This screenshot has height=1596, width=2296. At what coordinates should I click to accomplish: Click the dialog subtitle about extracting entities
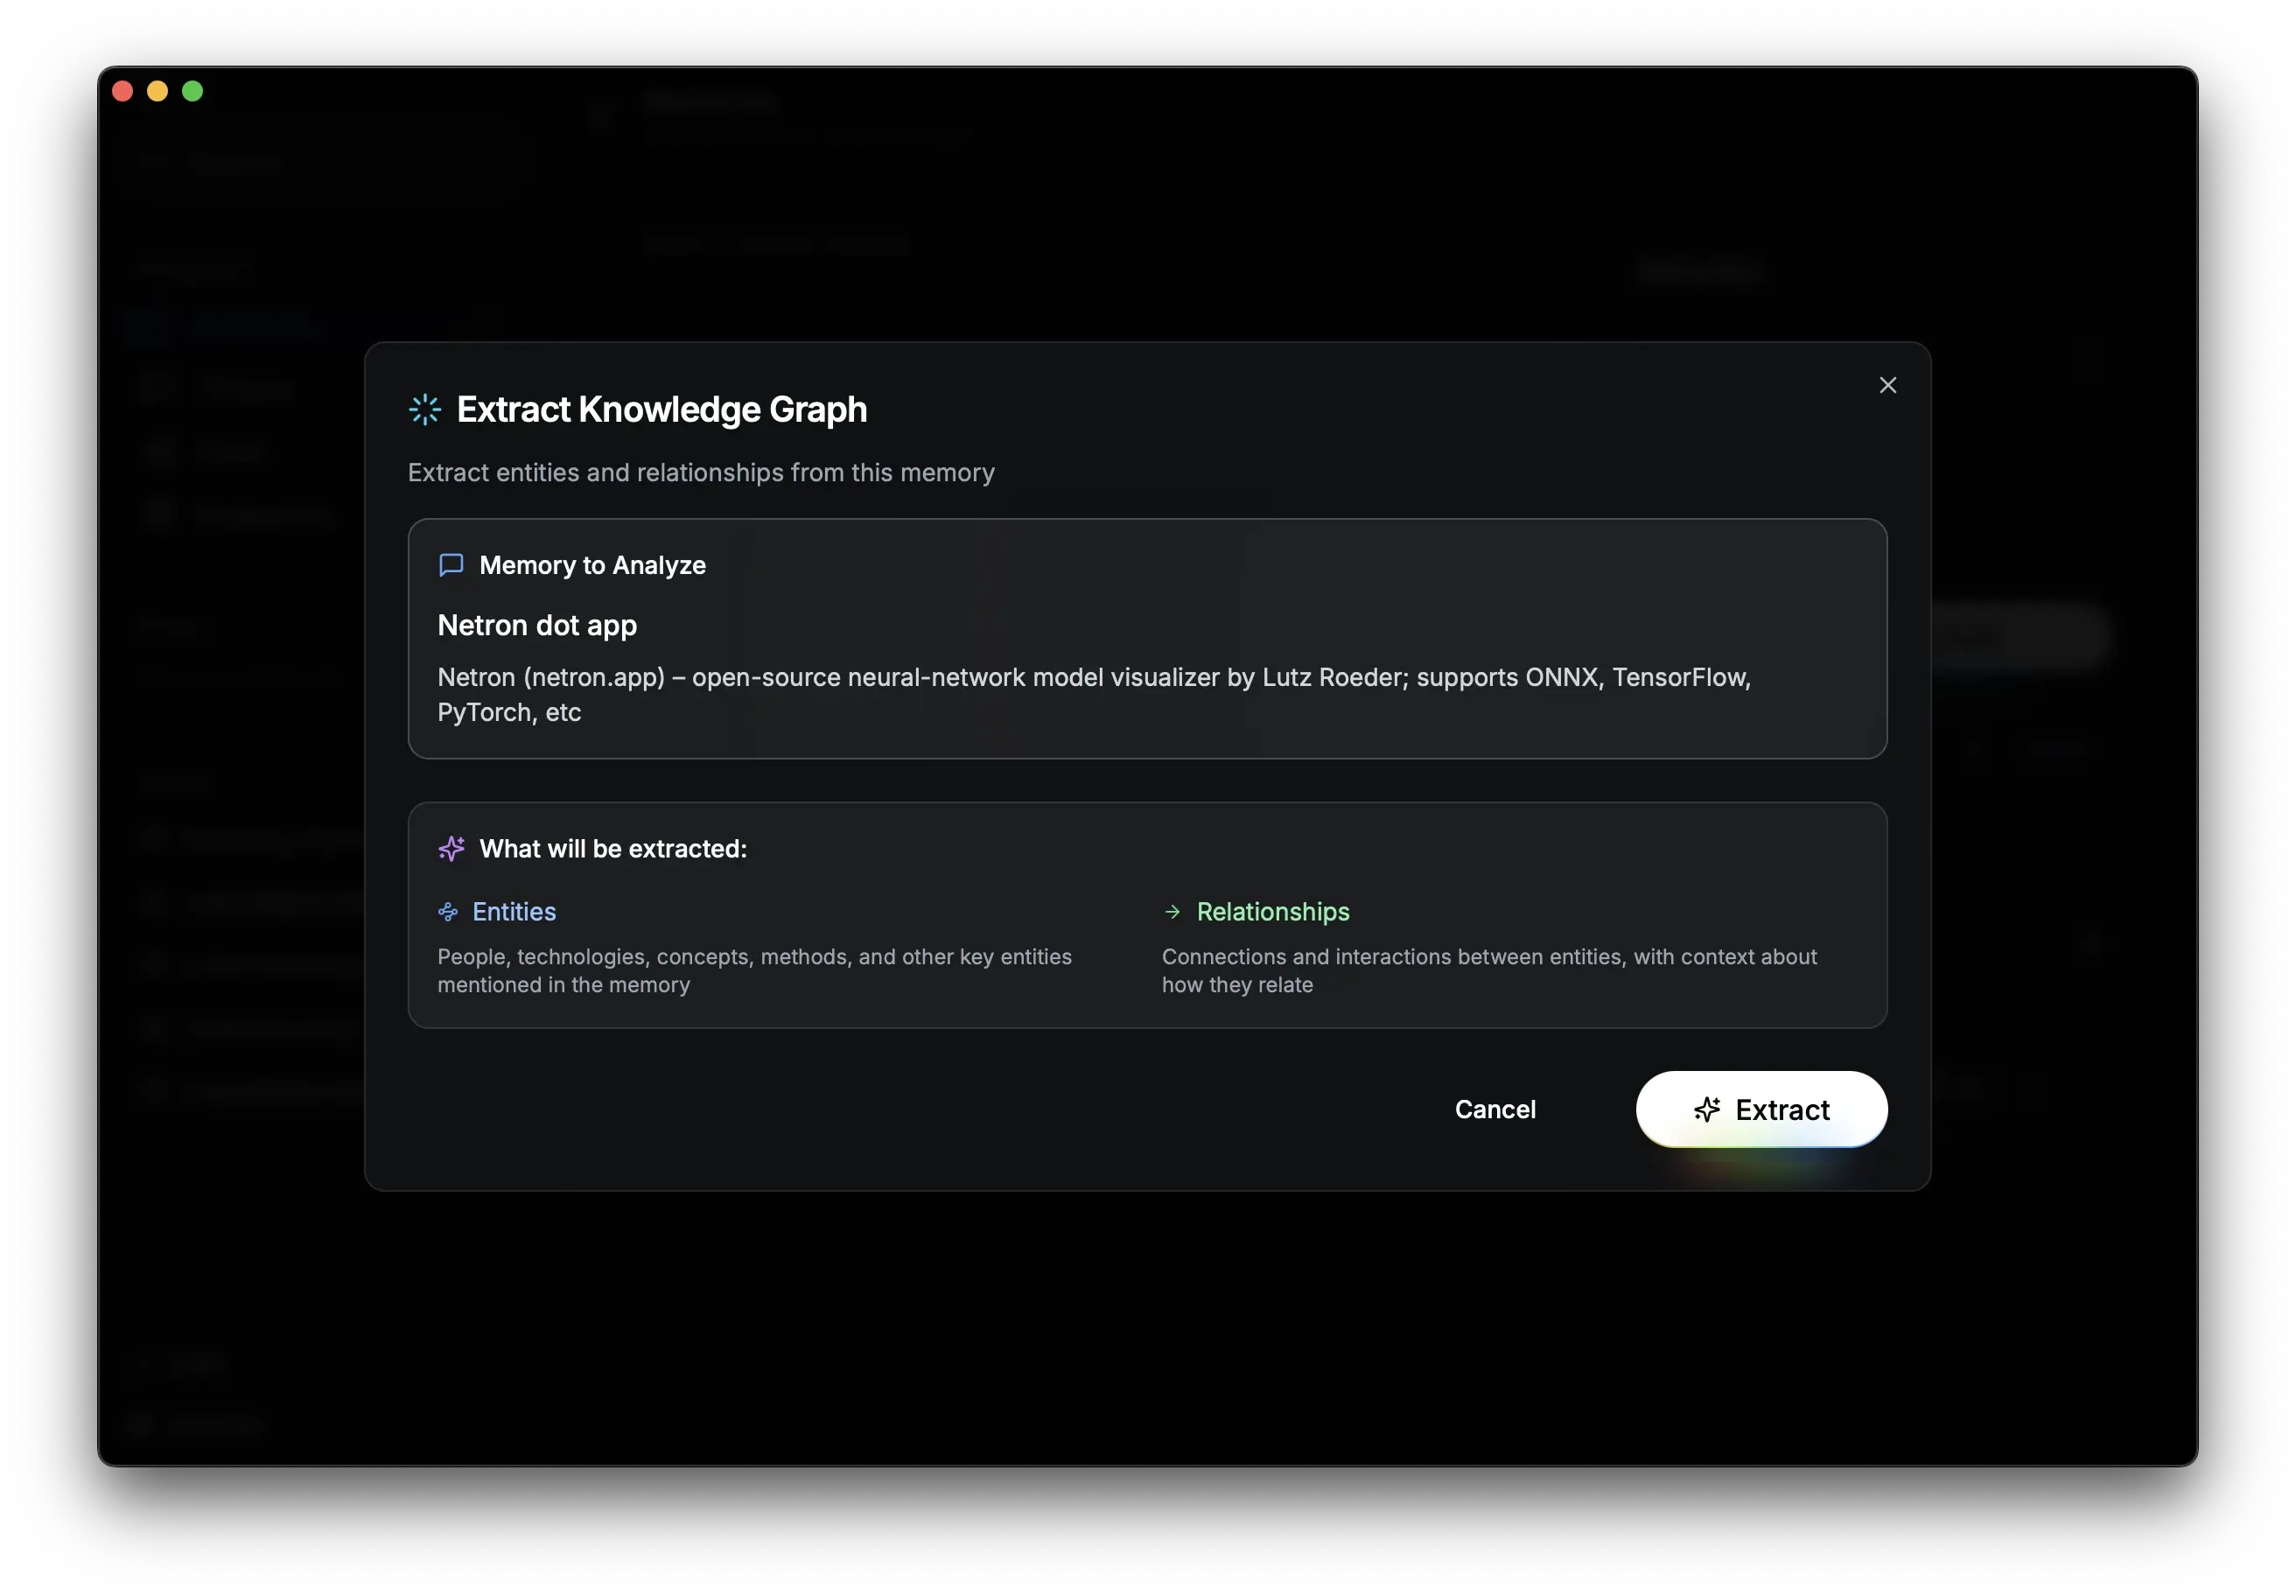click(700, 472)
